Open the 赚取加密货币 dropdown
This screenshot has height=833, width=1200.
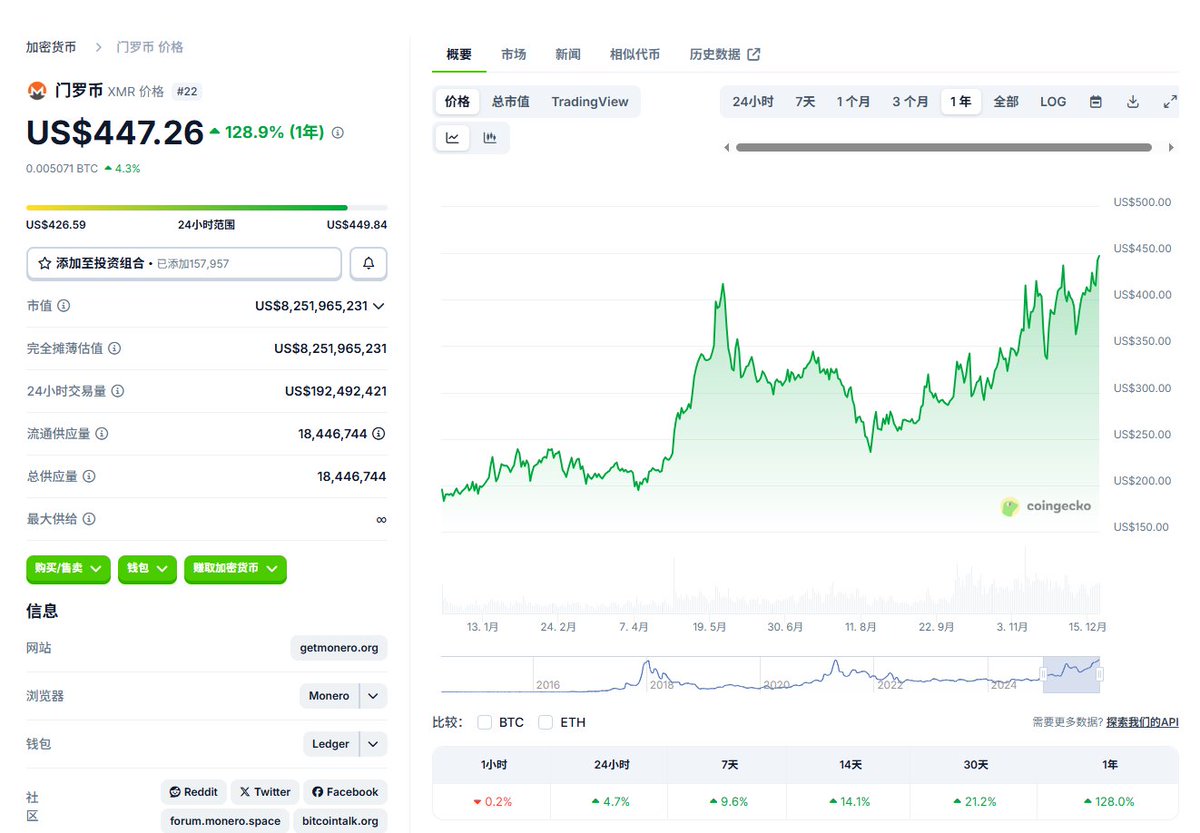(235, 568)
